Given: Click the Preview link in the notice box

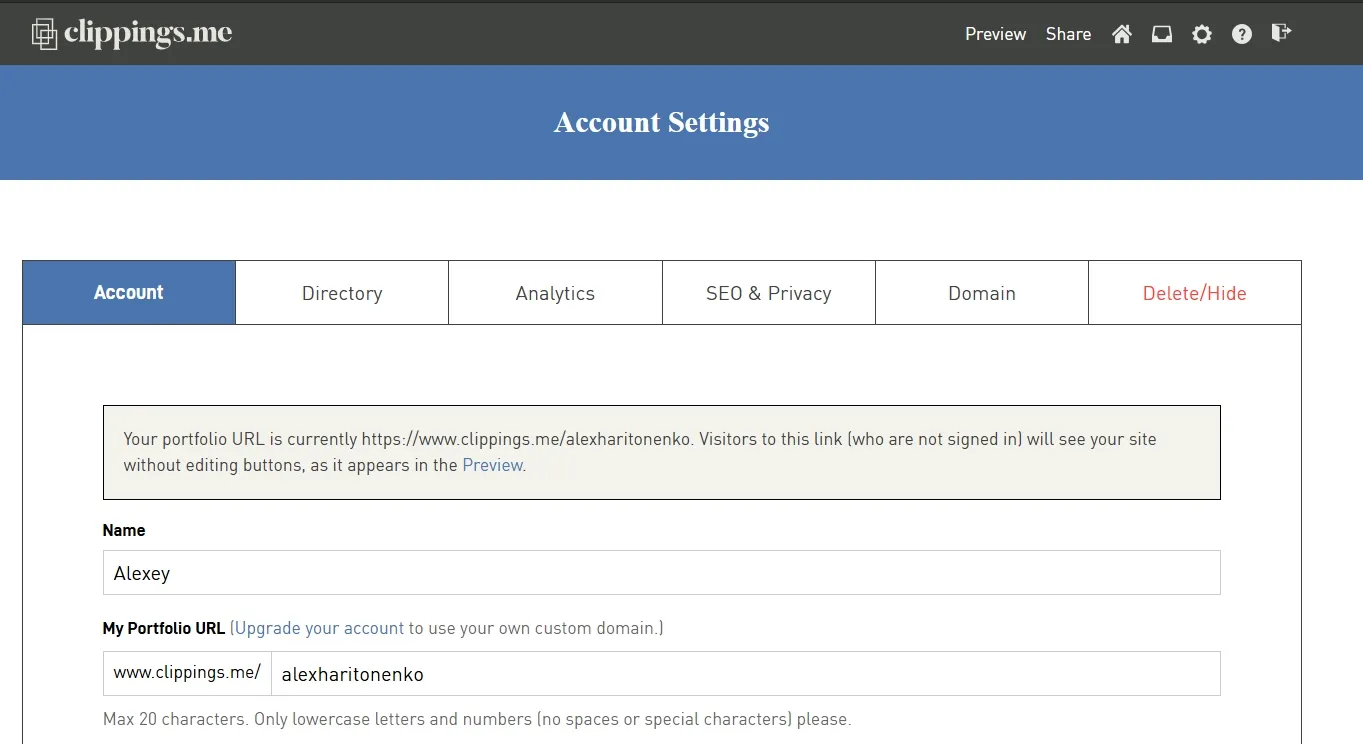Looking at the screenshot, I should click(492, 465).
